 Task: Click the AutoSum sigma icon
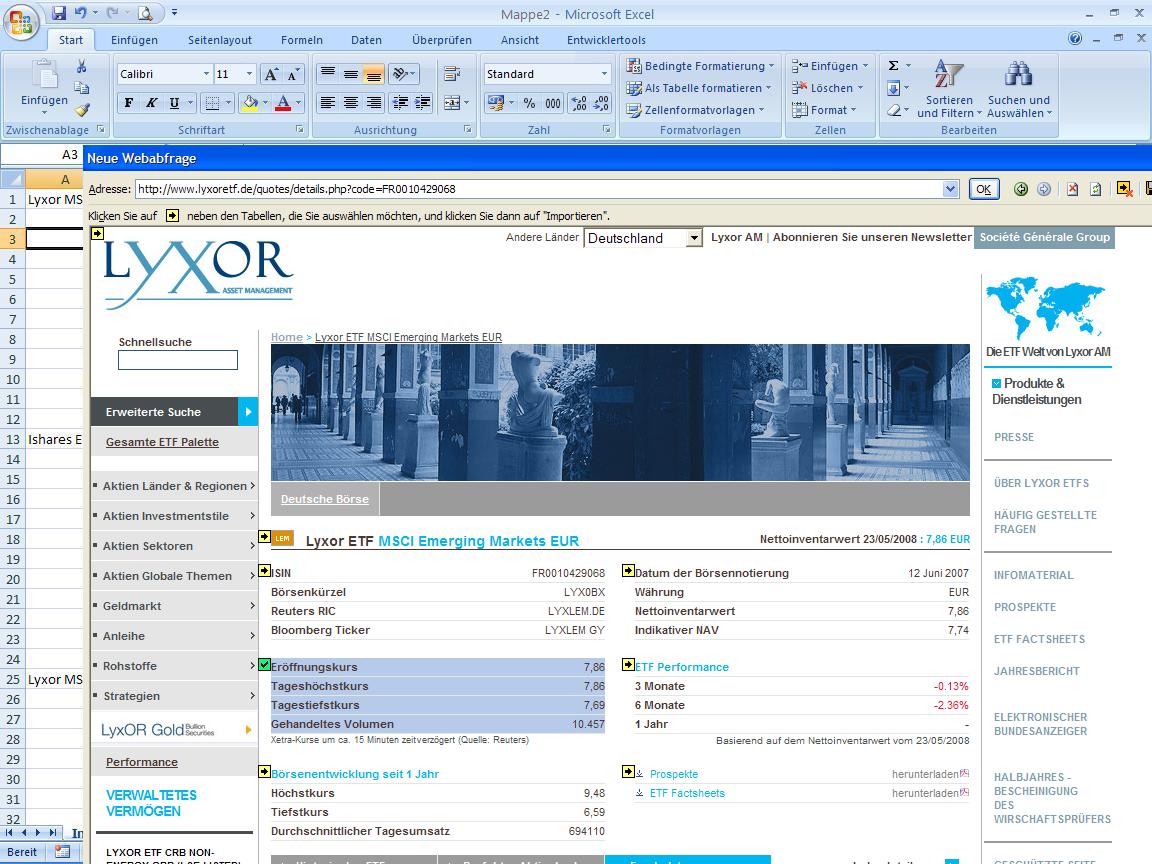pyautogui.click(x=893, y=65)
